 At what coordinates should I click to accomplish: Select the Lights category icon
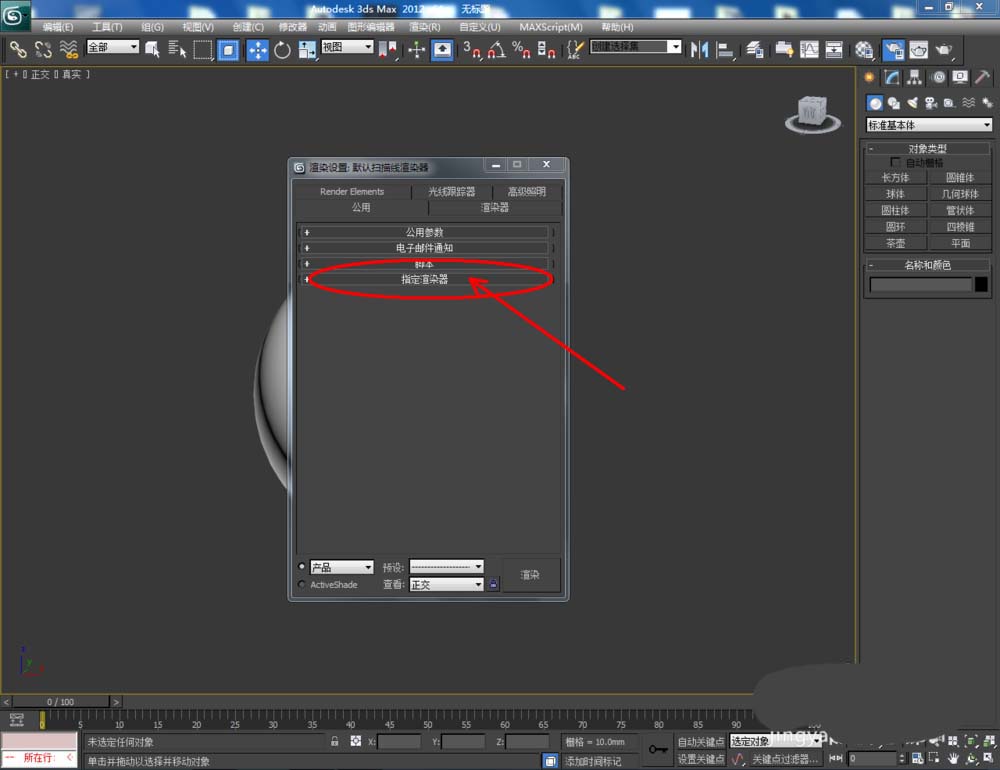coord(912,103)
